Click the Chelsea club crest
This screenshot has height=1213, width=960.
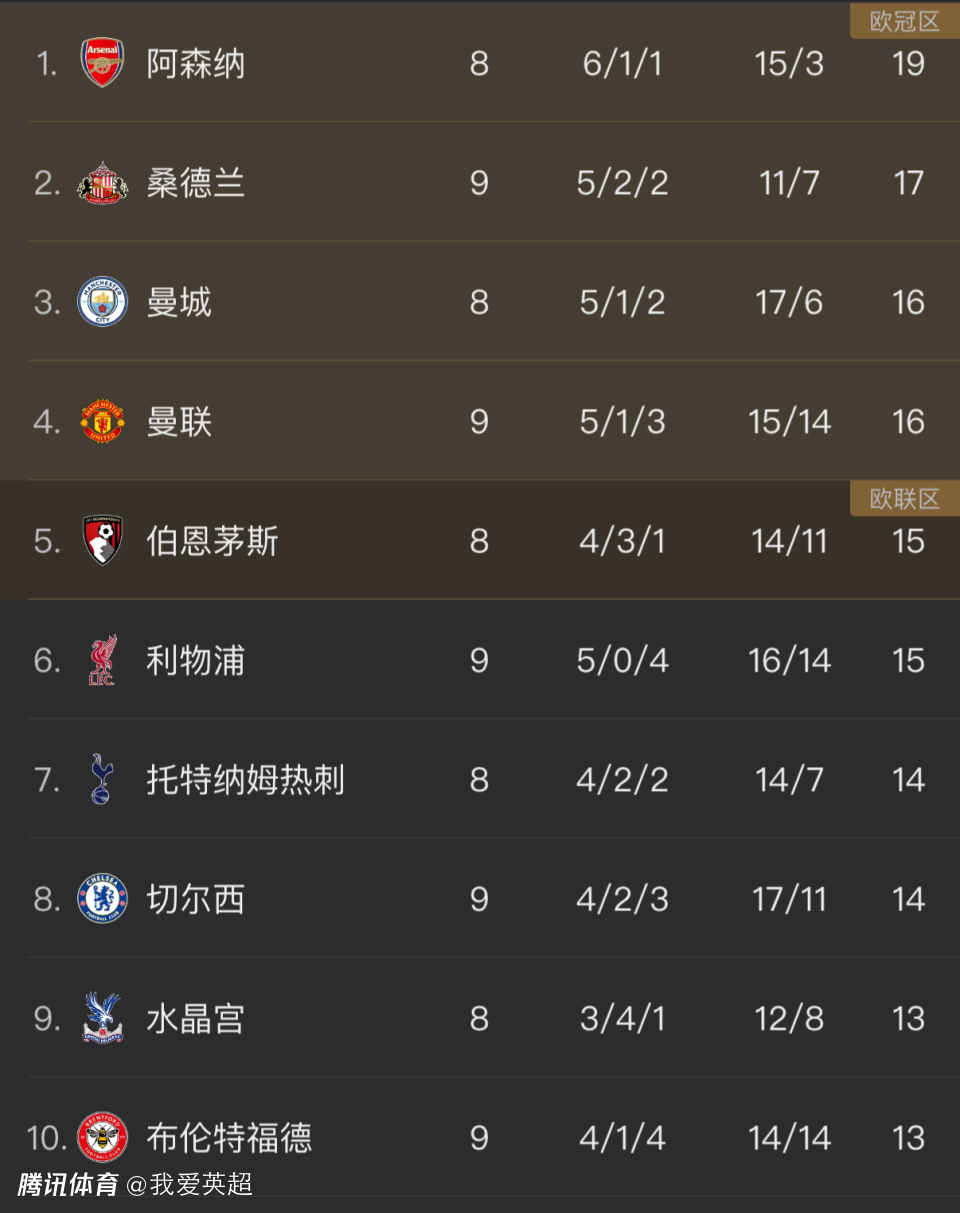(x=102, y=899)
